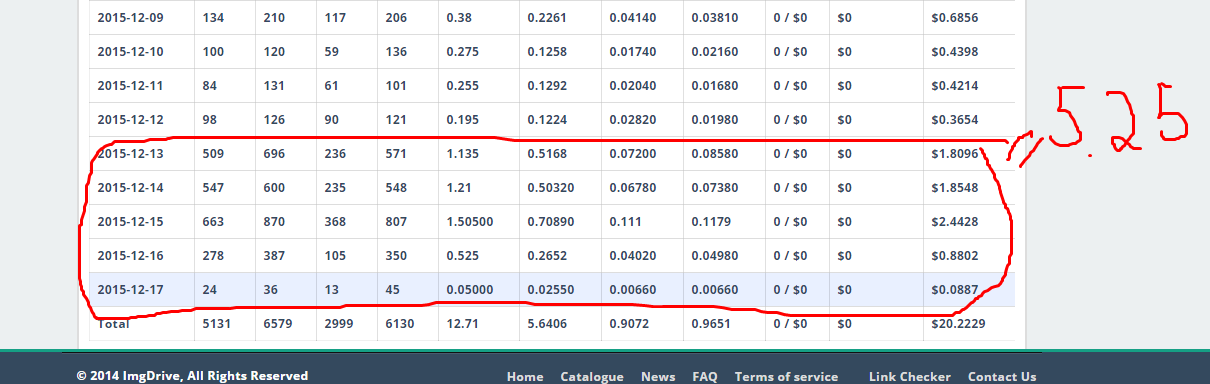Open the FAQ link
Image resolution: width=1210 pixels, height=384 pixels.
click(x=705, y=377)
